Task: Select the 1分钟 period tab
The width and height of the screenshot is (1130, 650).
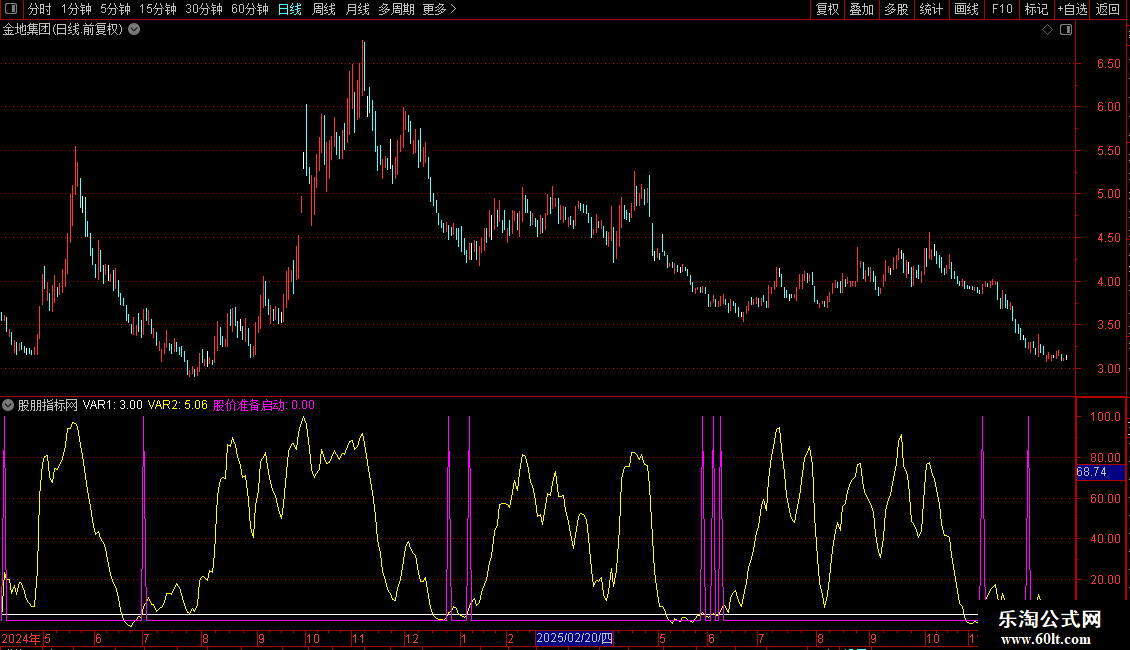Action: point(76,9)
